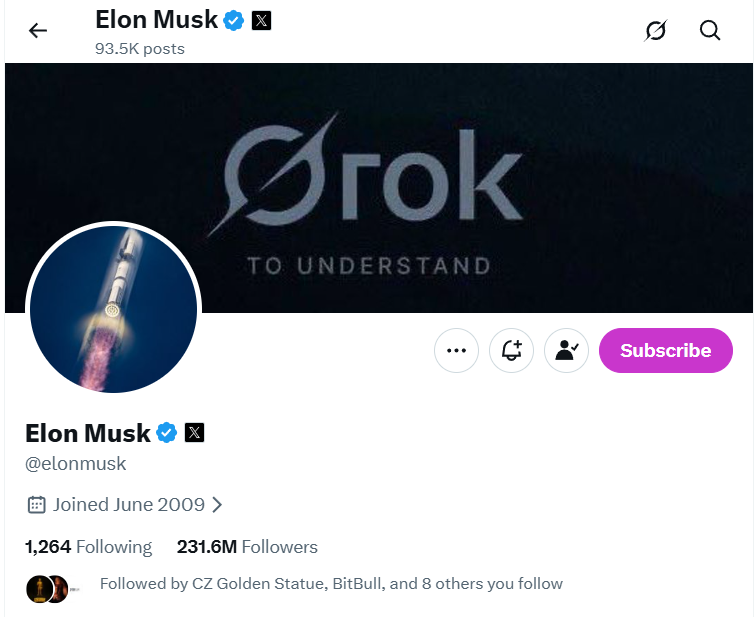Screen dimensions: 756x617
Task: Click the @elonmusk handle text
Action: pyautogui.click(x=76, y=464)
